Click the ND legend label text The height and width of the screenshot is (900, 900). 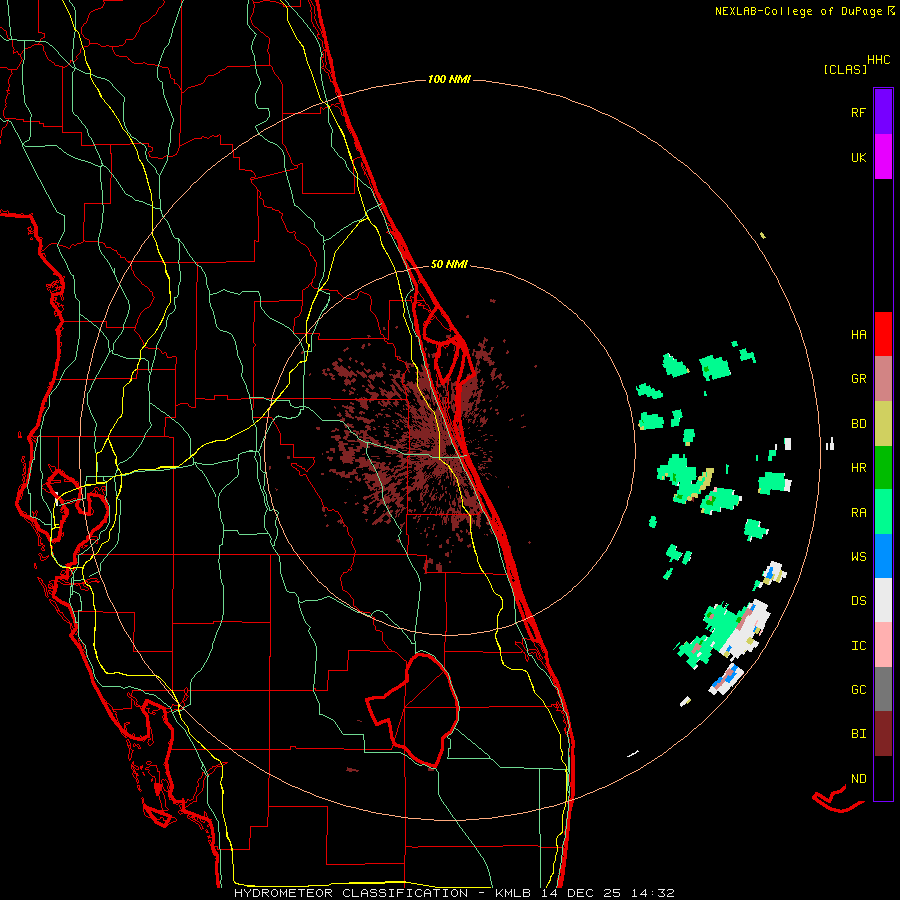[x=858, y=779]
